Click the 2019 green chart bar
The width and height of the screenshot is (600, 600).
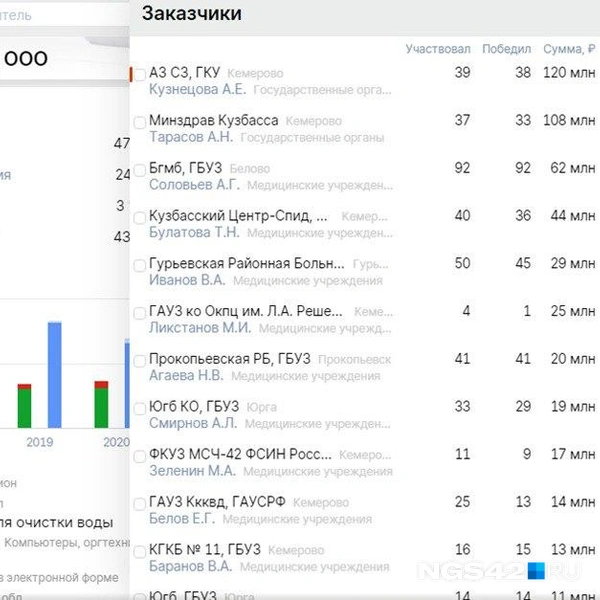tap(24, 408)
